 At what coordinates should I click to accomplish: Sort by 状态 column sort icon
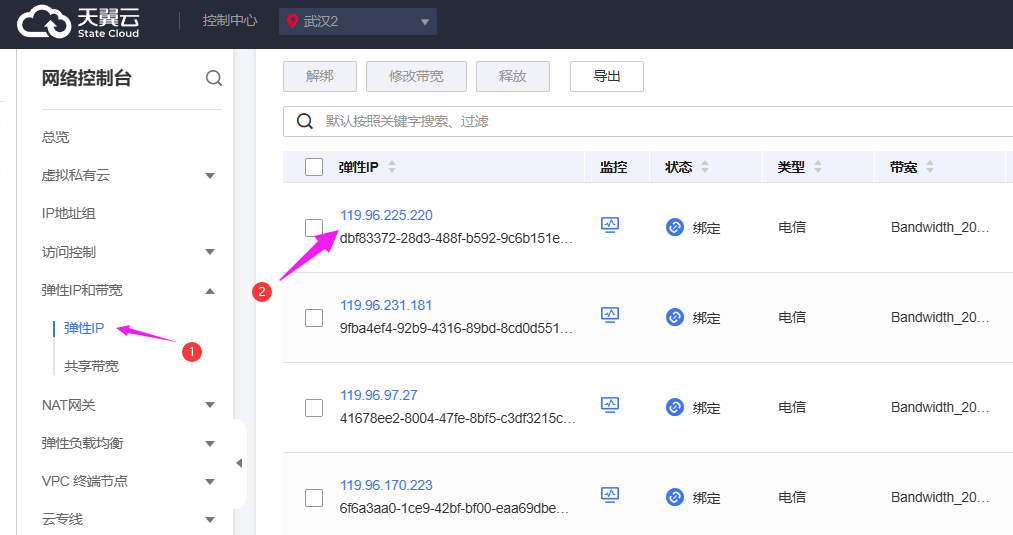tap(705, 167)
